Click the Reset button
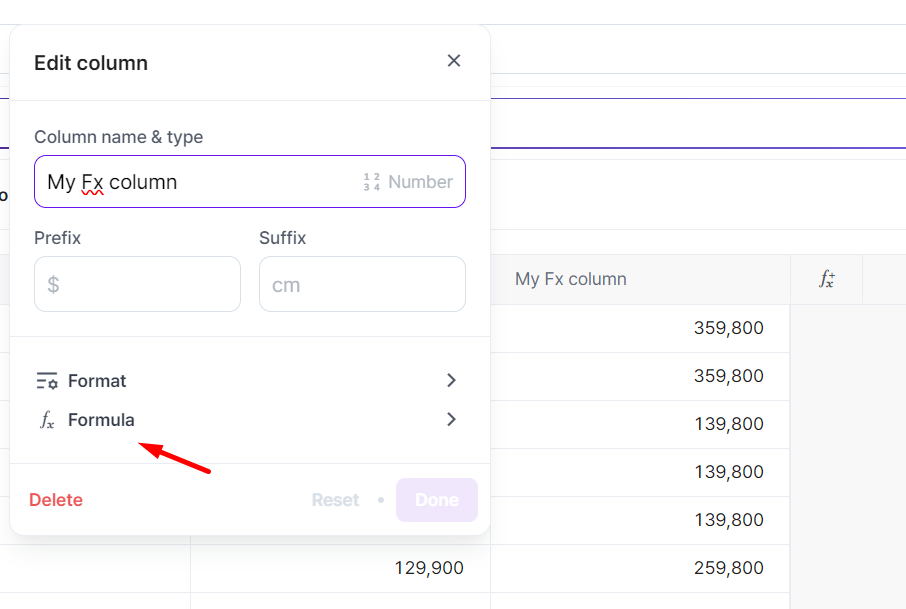The width and height of the screenshot is (906, 609). point(335,500)
